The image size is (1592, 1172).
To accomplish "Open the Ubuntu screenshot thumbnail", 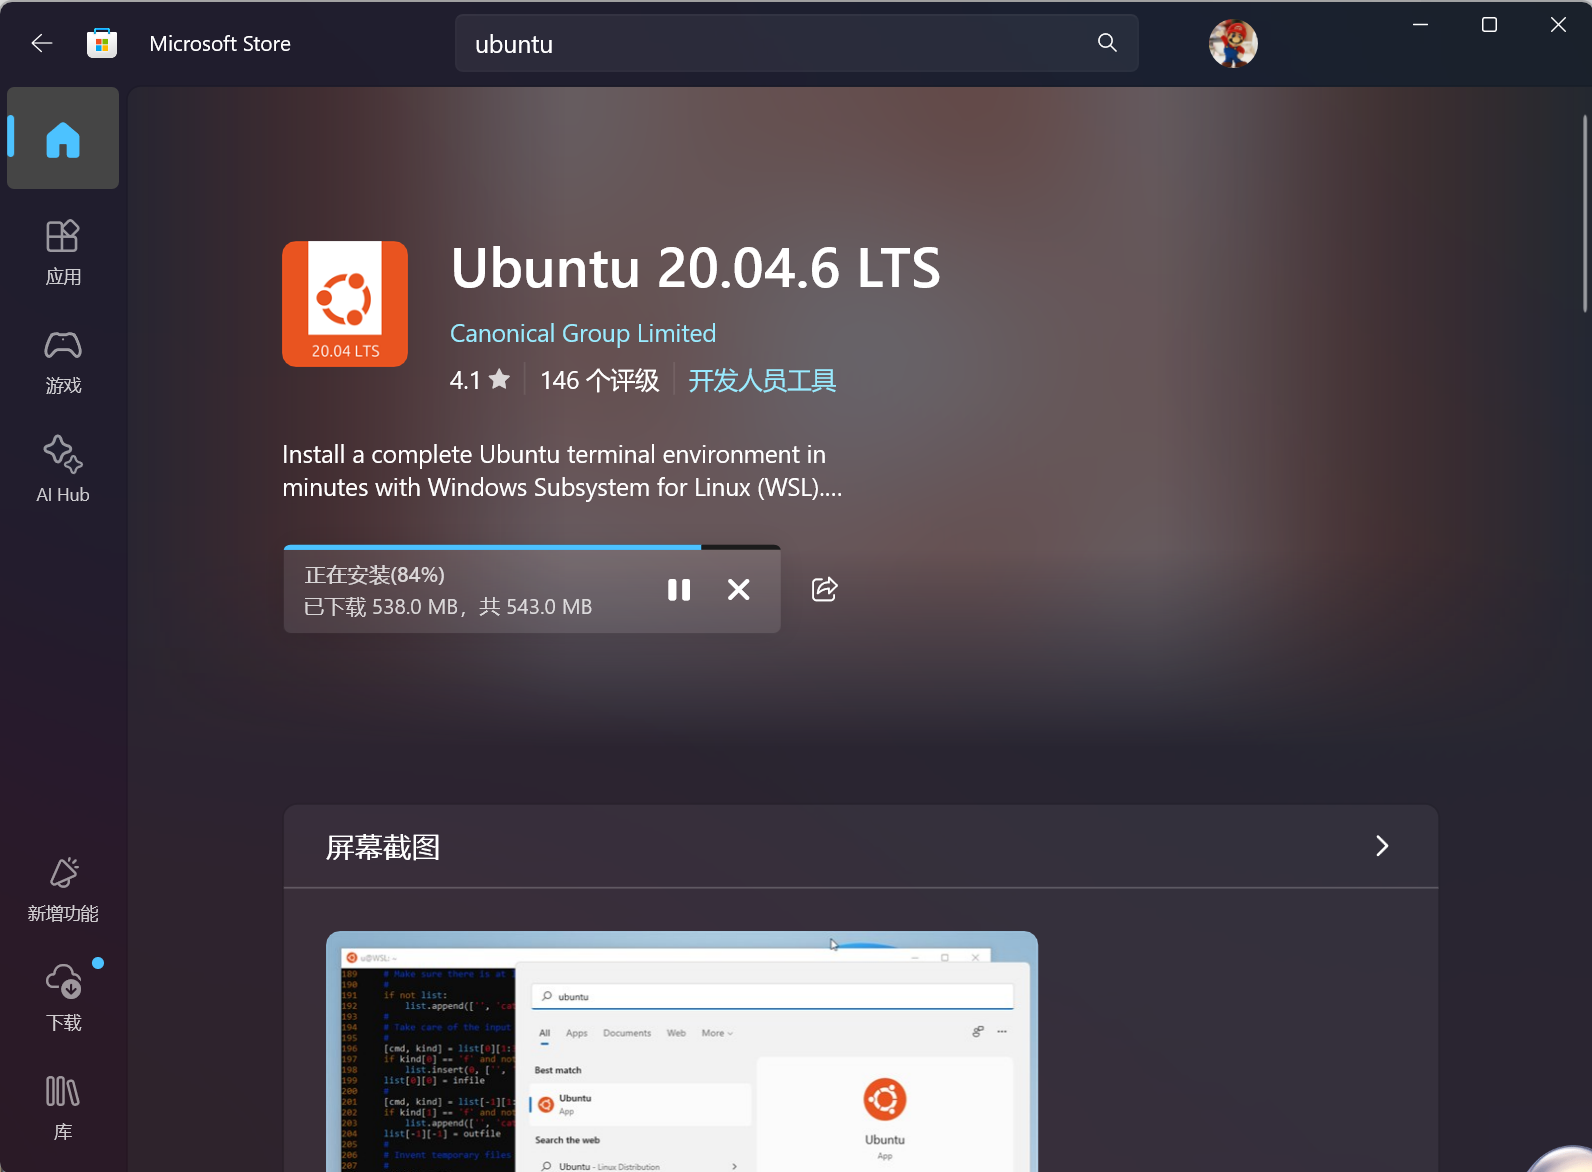I will tap(682, 1051).
